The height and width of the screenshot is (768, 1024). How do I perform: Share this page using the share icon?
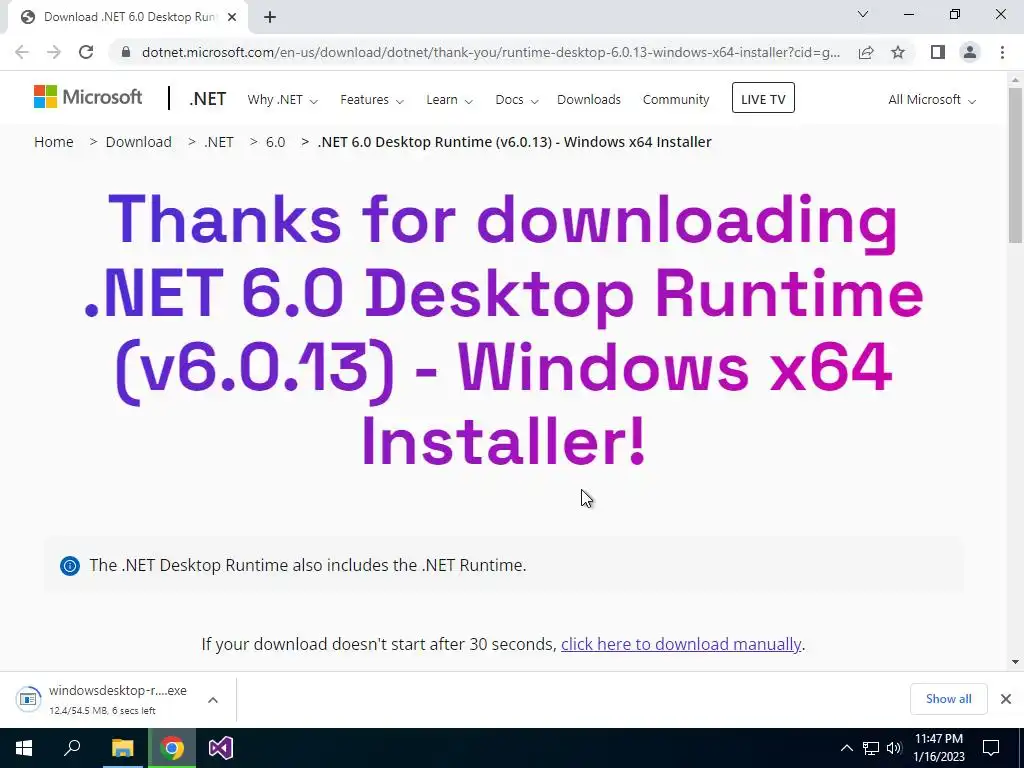tap(866, 52)
